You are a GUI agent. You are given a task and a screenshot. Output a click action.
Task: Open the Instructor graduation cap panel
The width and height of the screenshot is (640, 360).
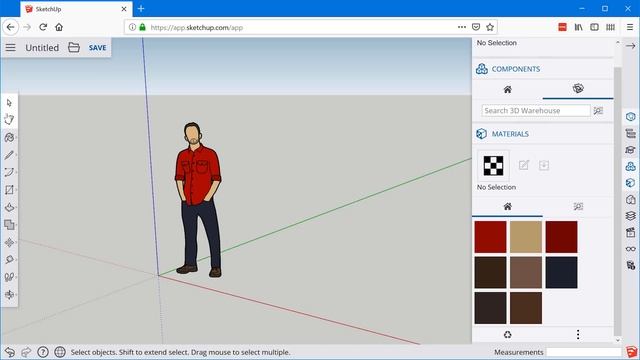click(x=631, y=150)
